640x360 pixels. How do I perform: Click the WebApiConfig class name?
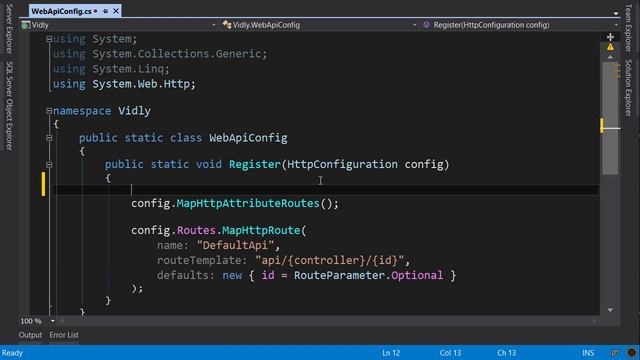coord(248,138)
